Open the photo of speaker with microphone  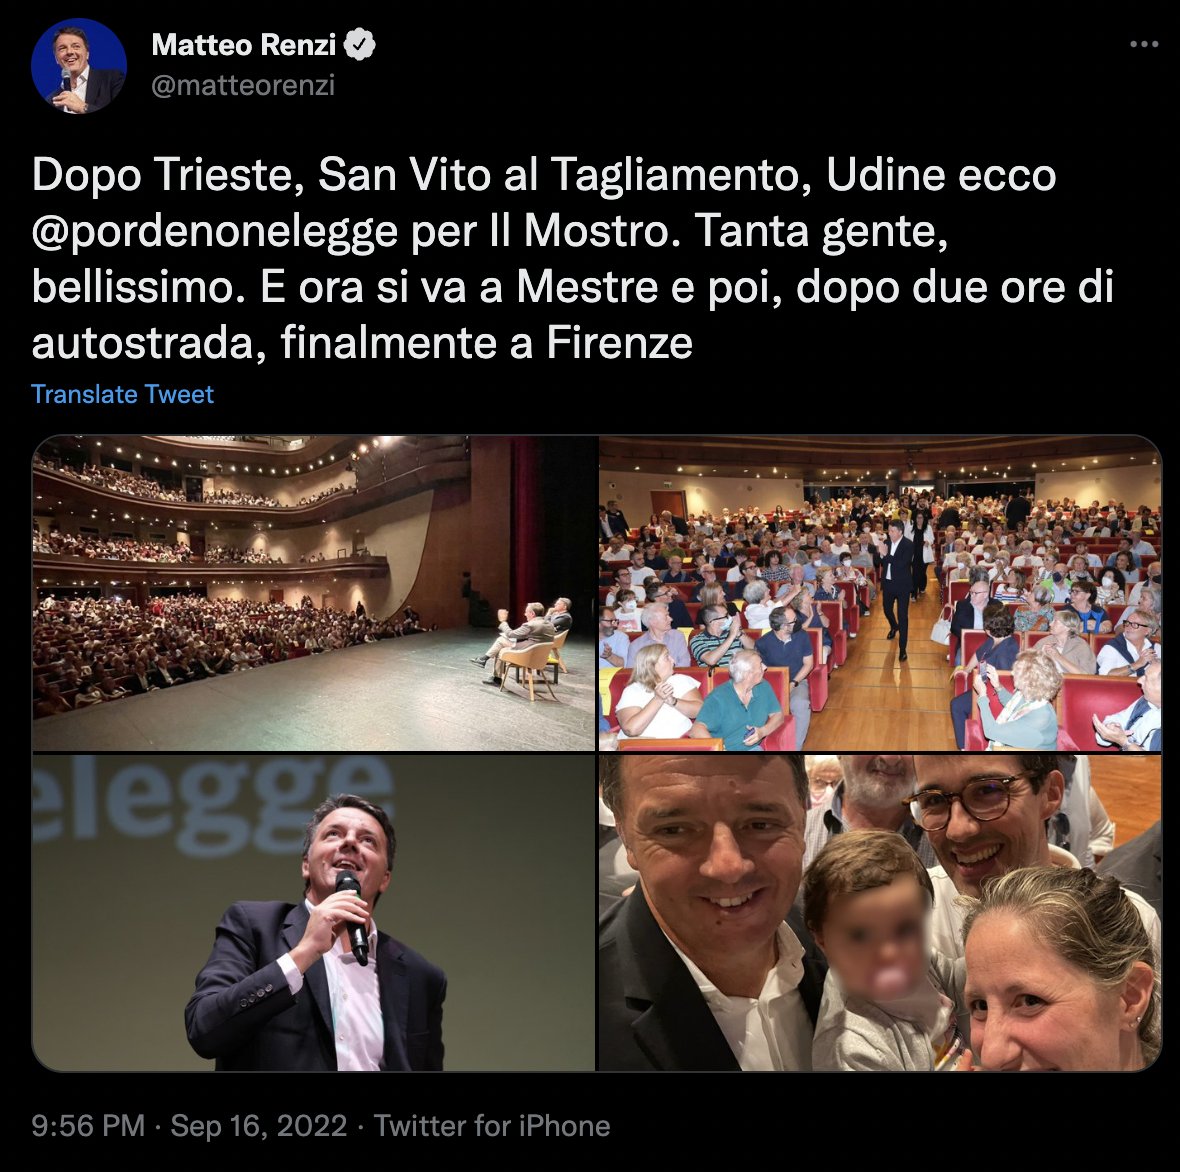tap(313, 913)
